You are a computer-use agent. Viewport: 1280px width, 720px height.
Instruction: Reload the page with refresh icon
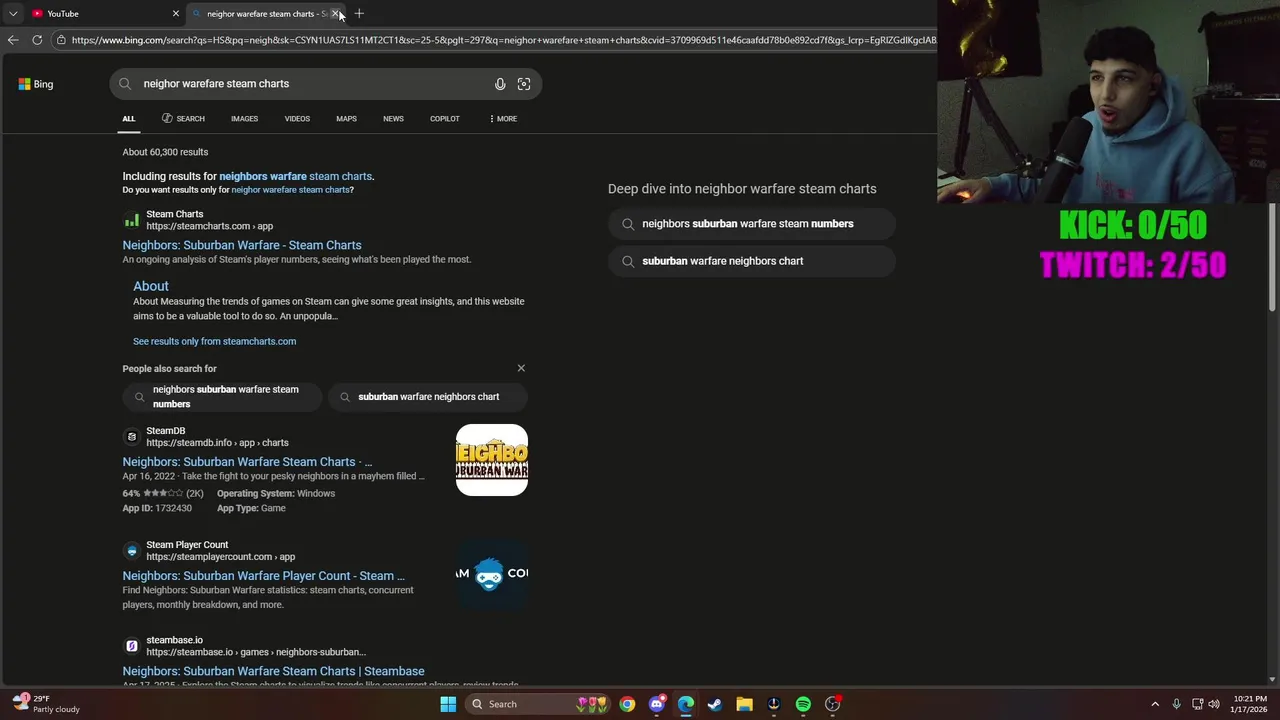[37, 40]
